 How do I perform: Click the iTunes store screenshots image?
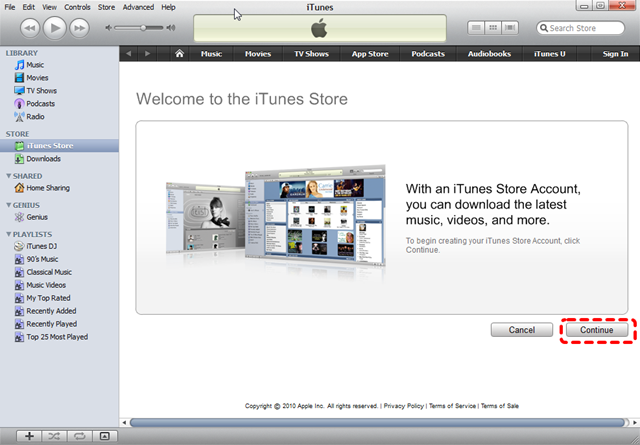pyautogui.click(x=276, y=216)
